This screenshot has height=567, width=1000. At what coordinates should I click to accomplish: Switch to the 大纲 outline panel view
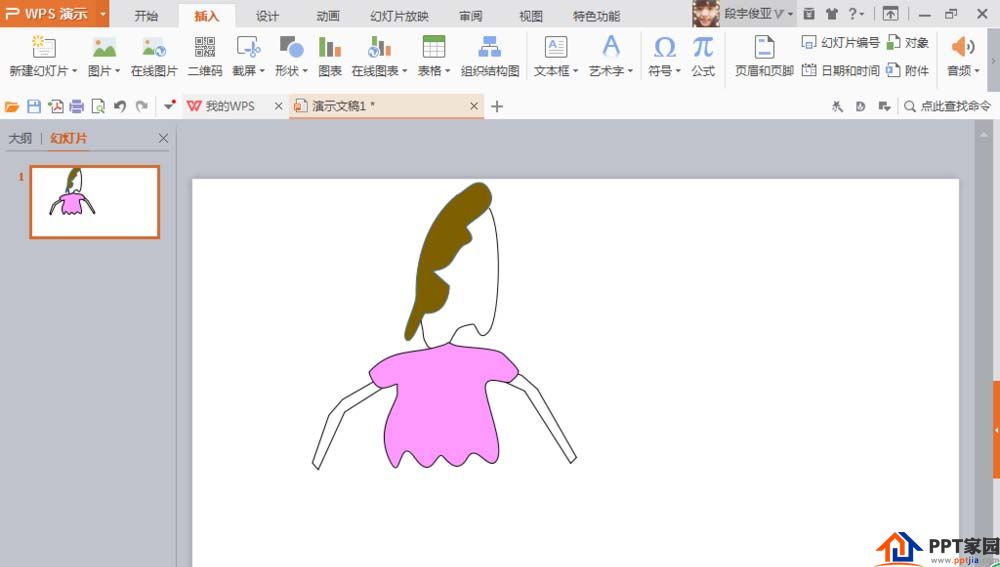pos(20,139)
